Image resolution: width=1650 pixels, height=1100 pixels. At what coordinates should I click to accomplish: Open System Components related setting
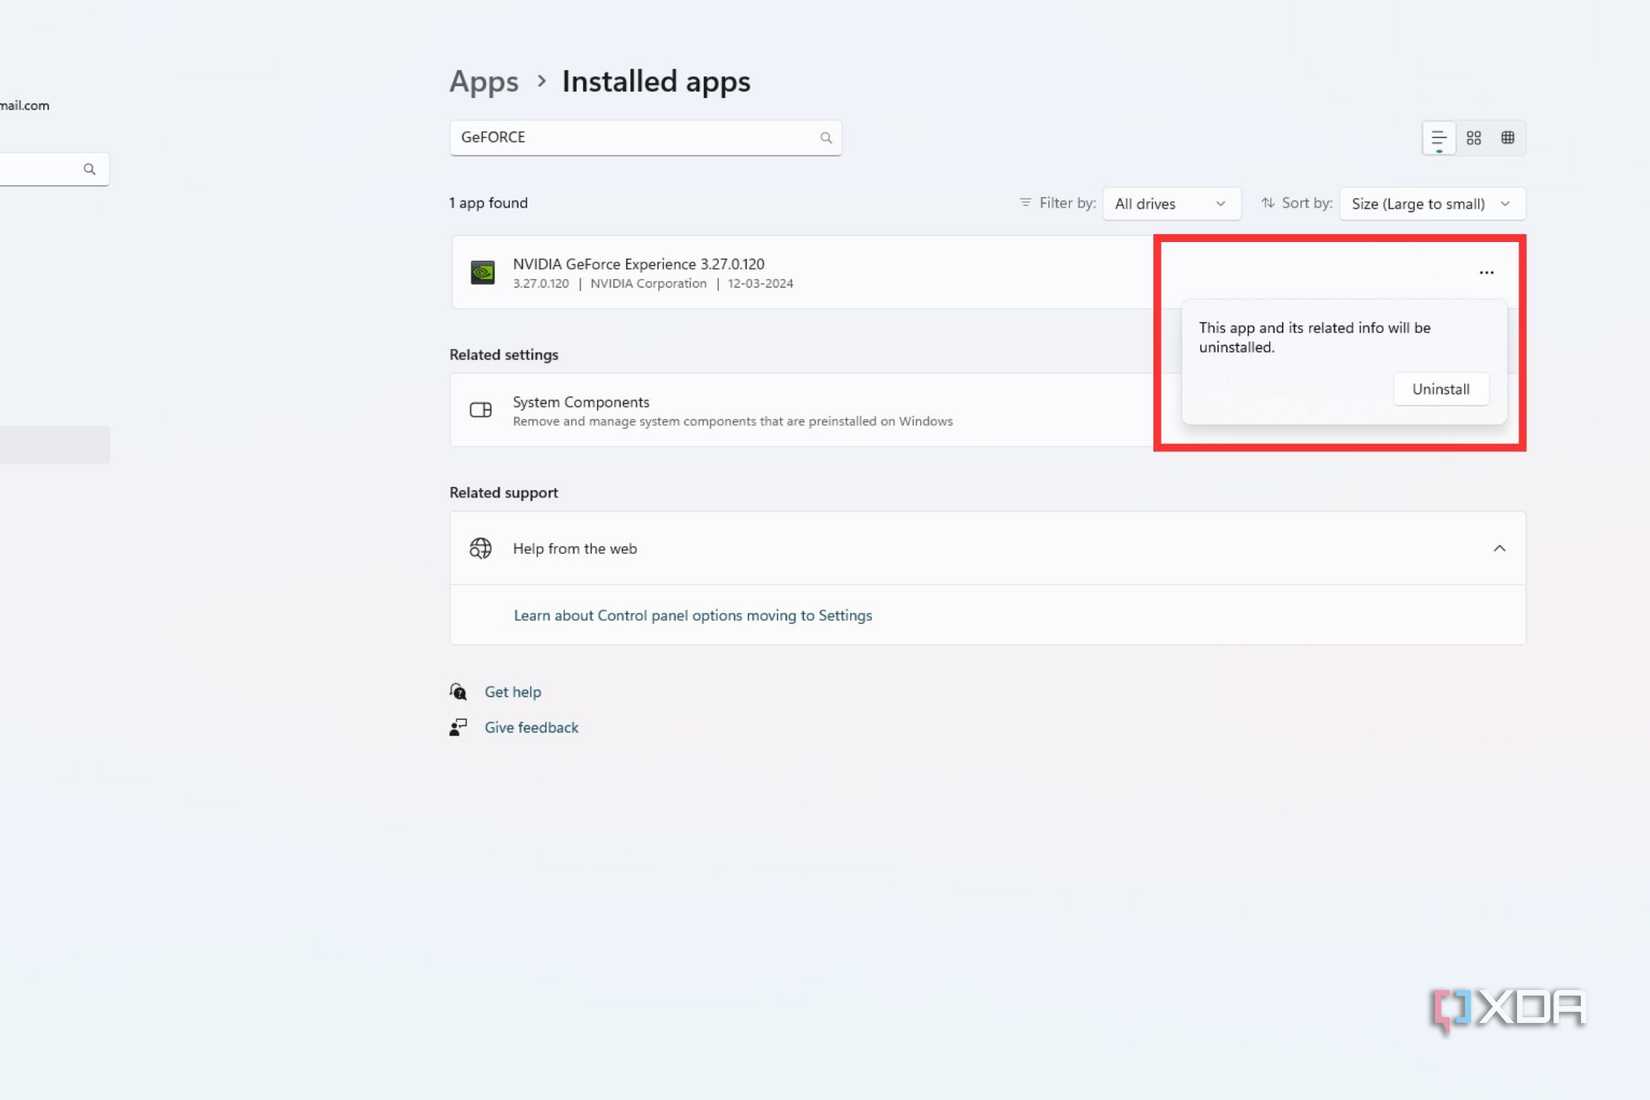[x=802, y=410]
